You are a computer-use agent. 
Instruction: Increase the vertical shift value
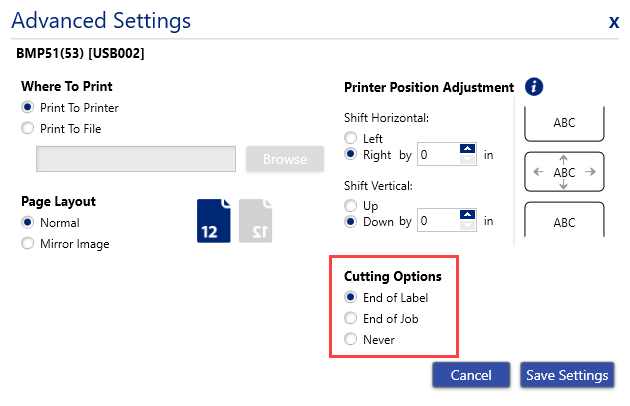coord(467,215)
